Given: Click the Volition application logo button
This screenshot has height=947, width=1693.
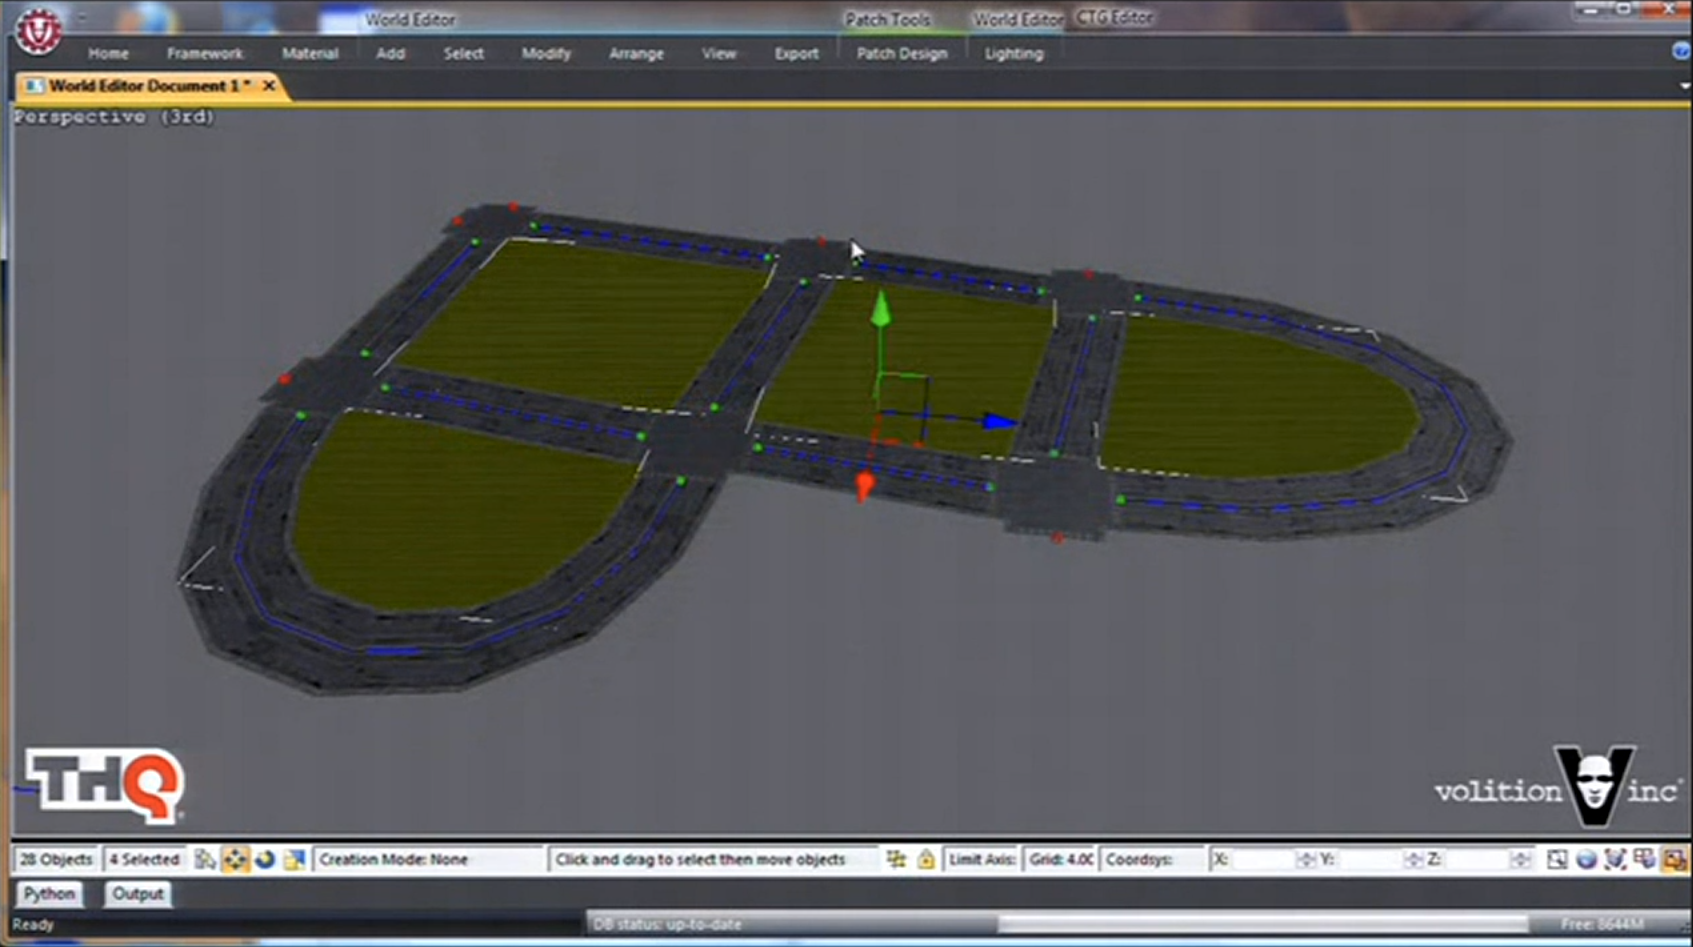Looking at the screenshot, I should (38, 30).
